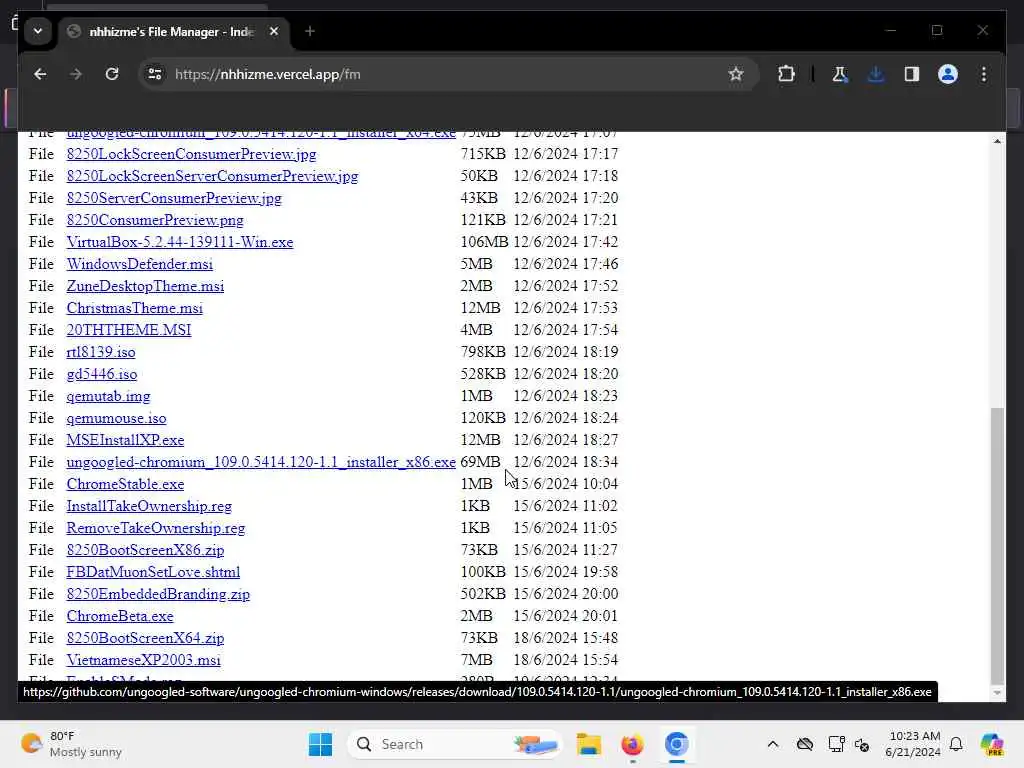Open qemumouse.iso link

(x=116, y=418)
